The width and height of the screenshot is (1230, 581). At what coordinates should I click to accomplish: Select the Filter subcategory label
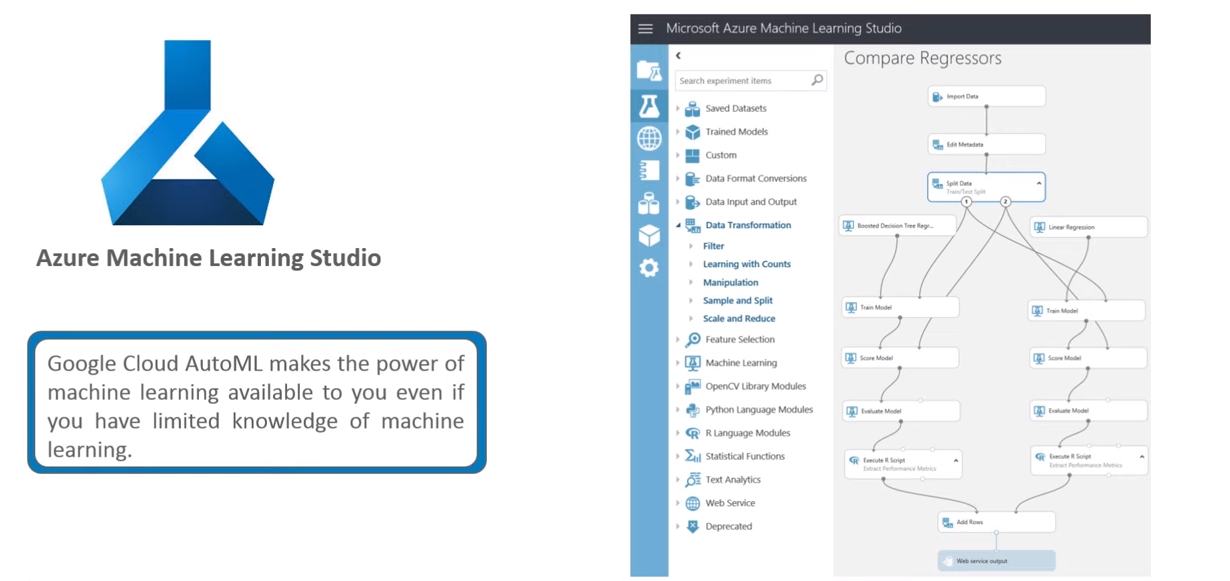(x=714, y=246)
